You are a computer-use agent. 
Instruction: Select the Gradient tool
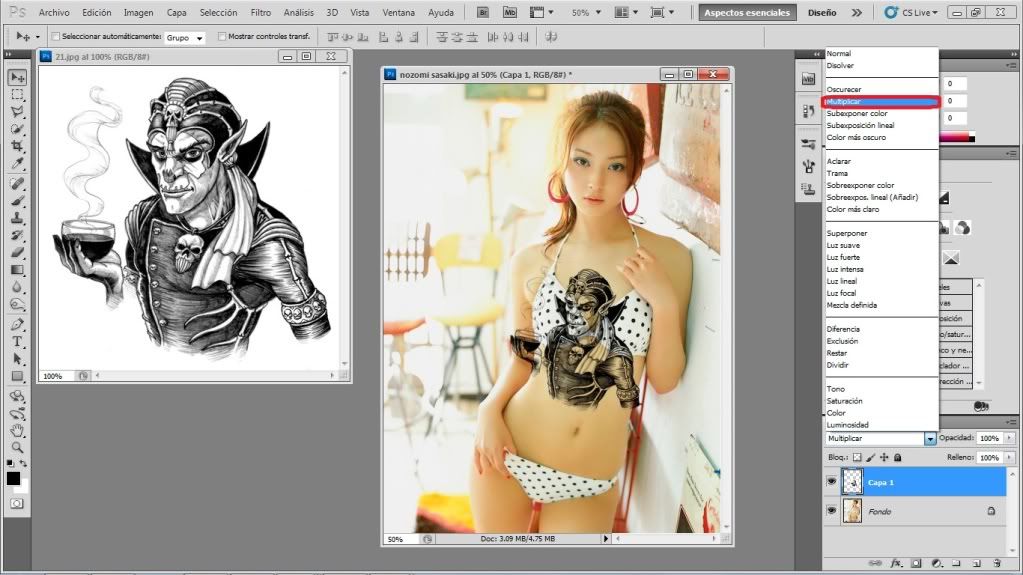[18, 270]
